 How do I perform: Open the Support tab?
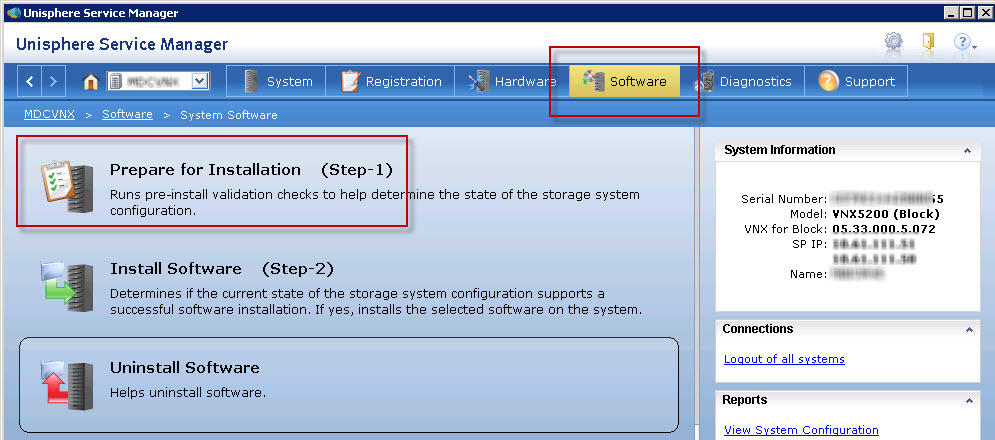(x=855, y=81)
